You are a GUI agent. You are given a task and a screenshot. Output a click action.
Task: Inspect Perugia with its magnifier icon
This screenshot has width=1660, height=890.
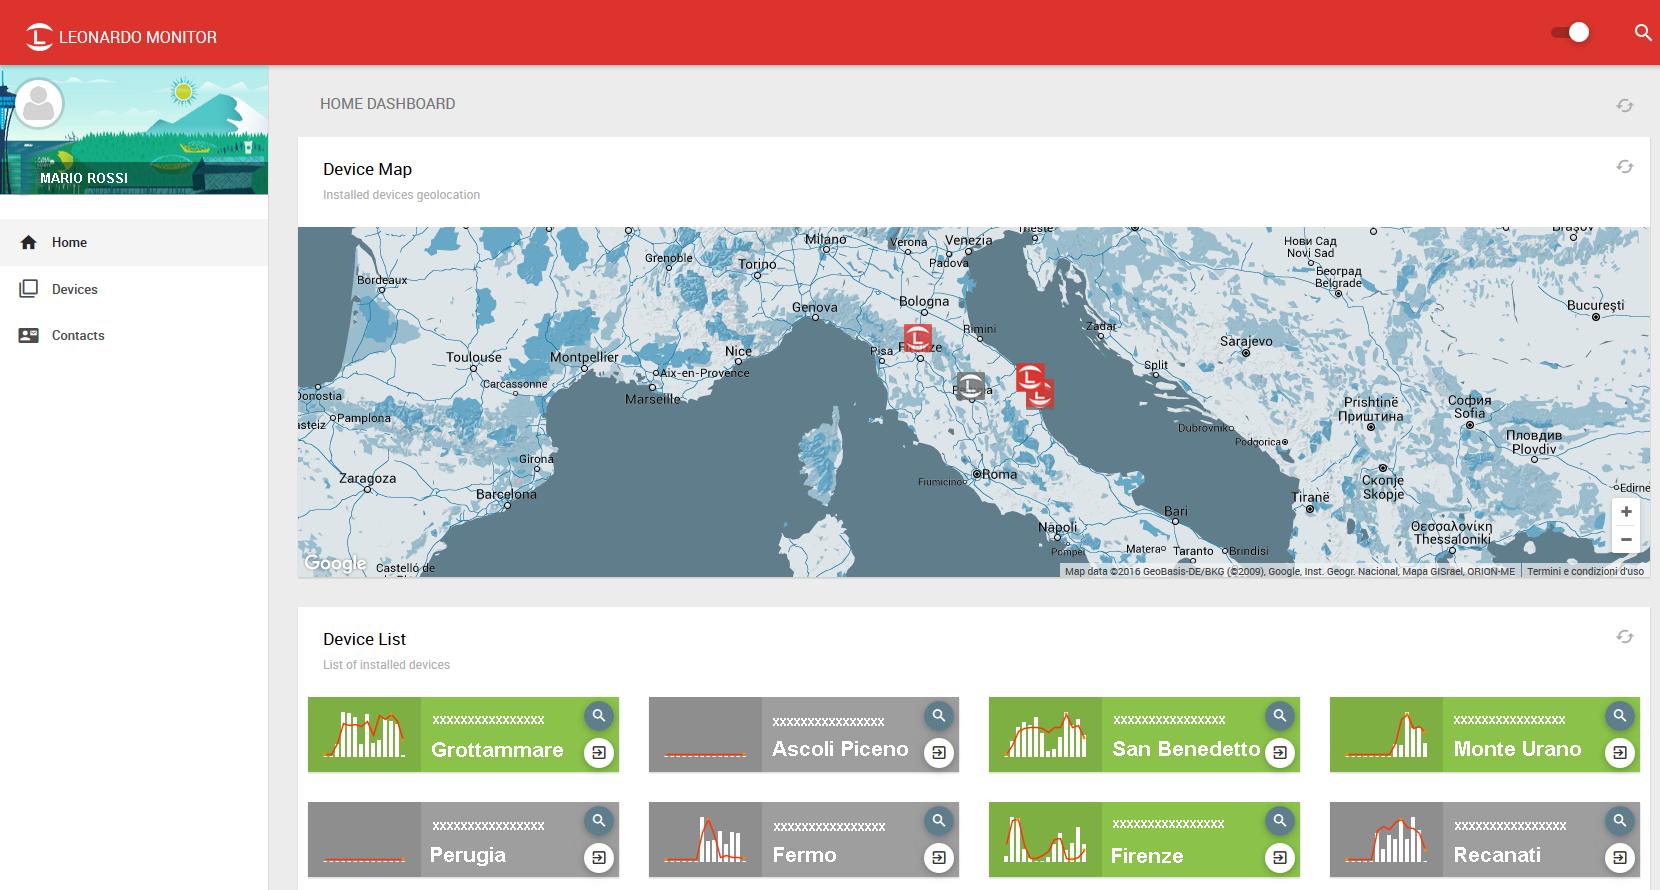pos(598,820)
